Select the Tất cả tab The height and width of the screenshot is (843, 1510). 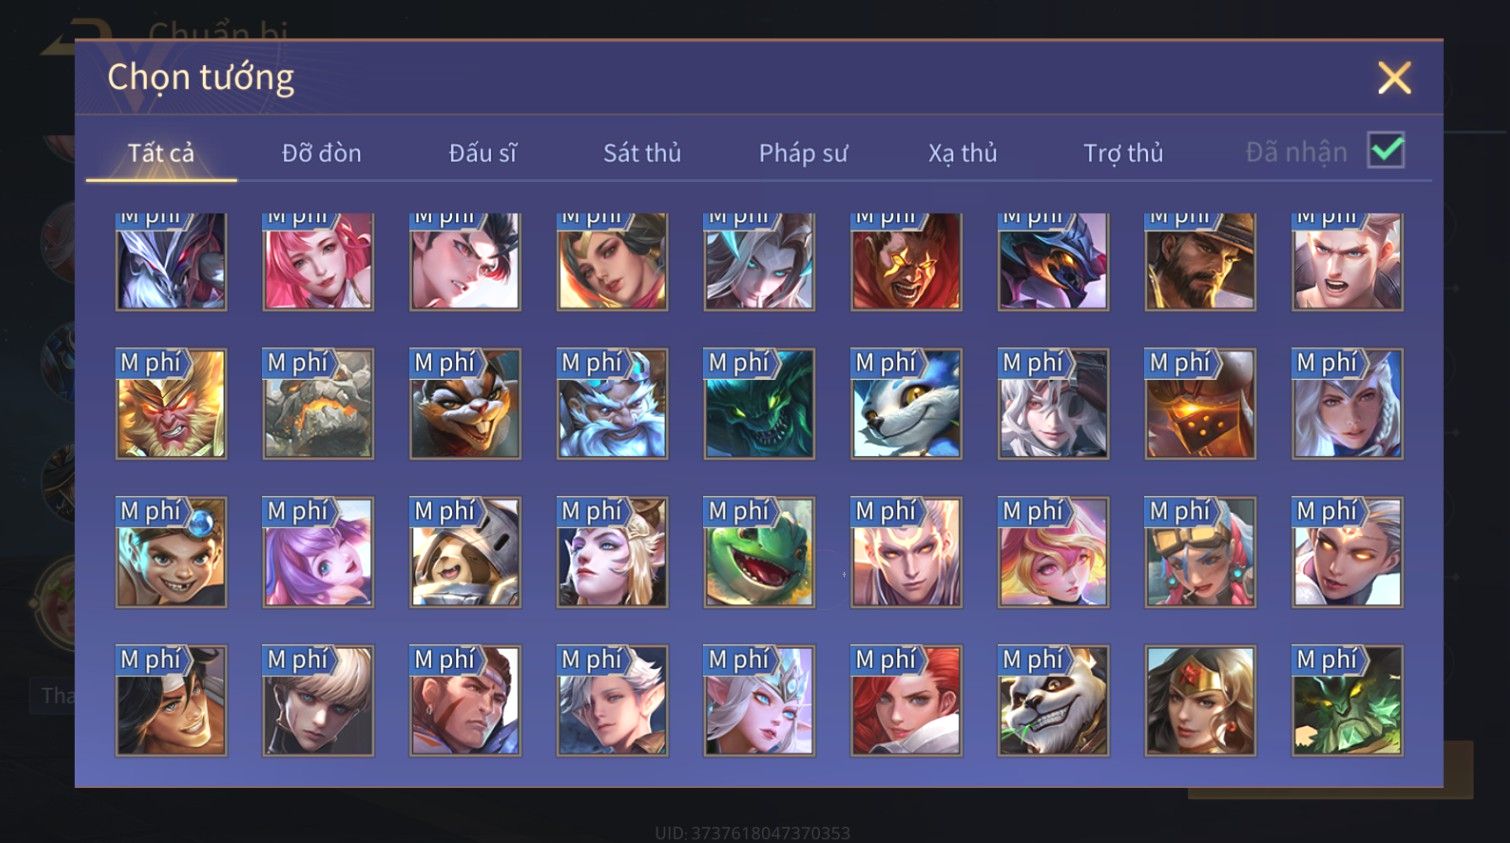tap(161, 153)
